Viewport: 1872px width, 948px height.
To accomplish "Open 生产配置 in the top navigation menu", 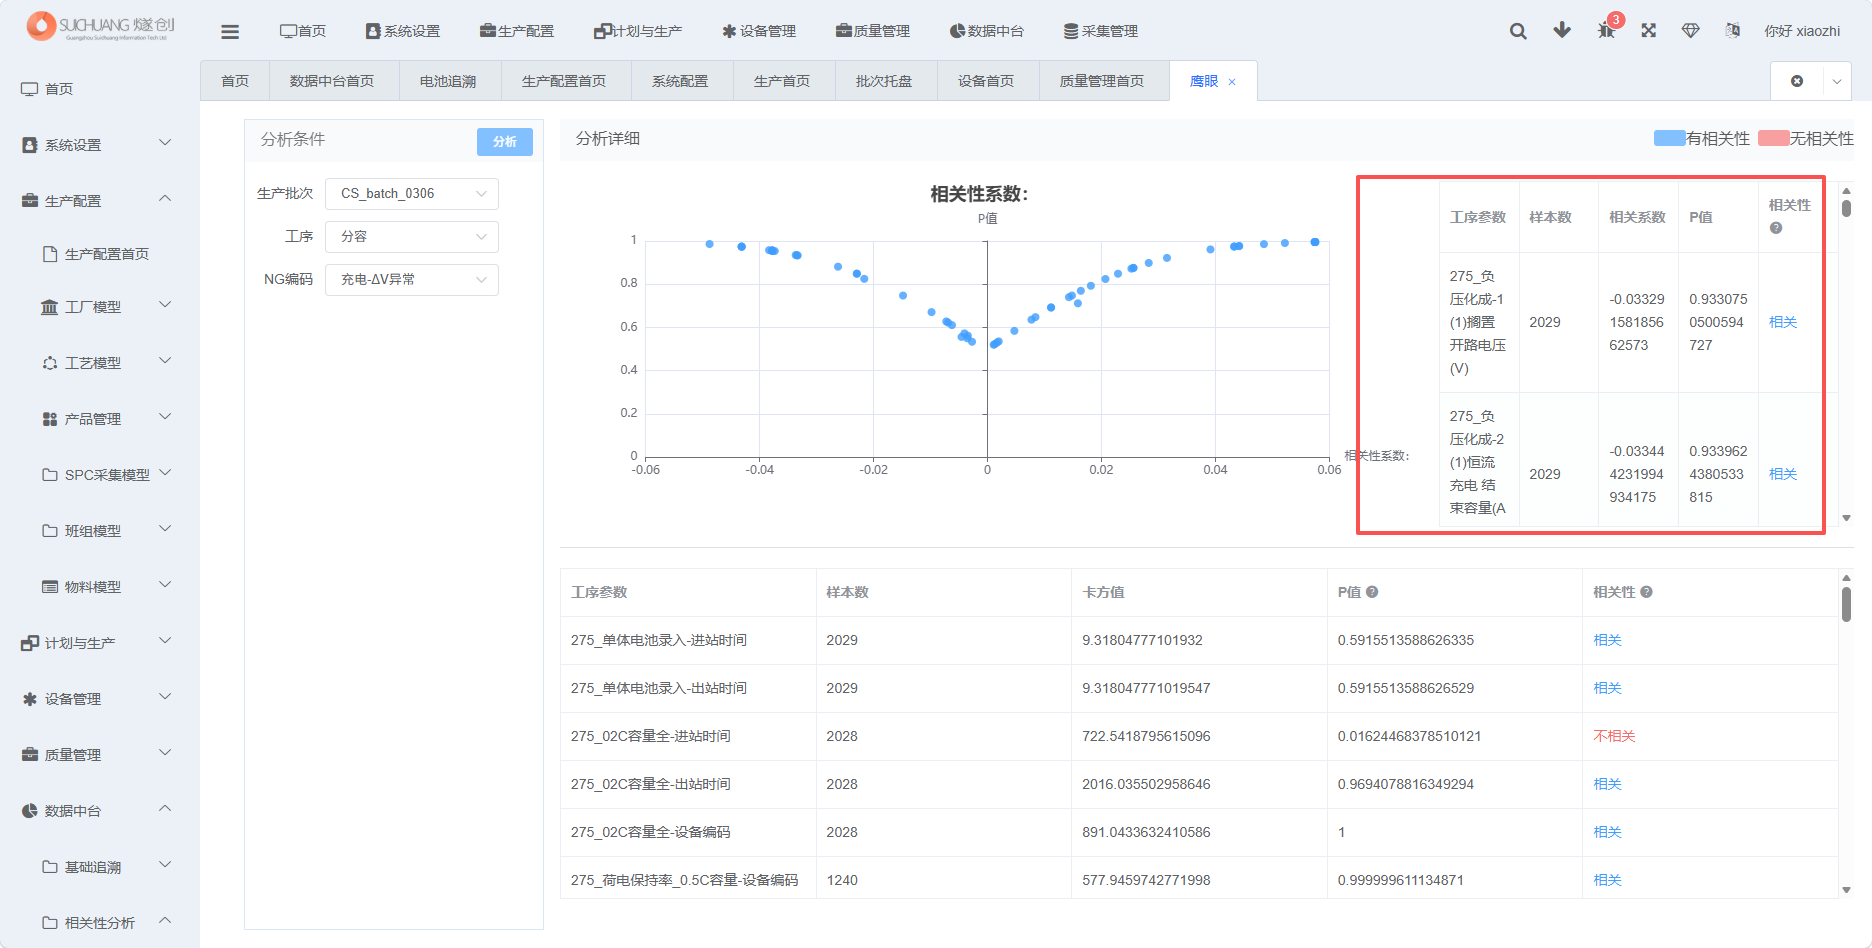I will click(x=517, y=31).
